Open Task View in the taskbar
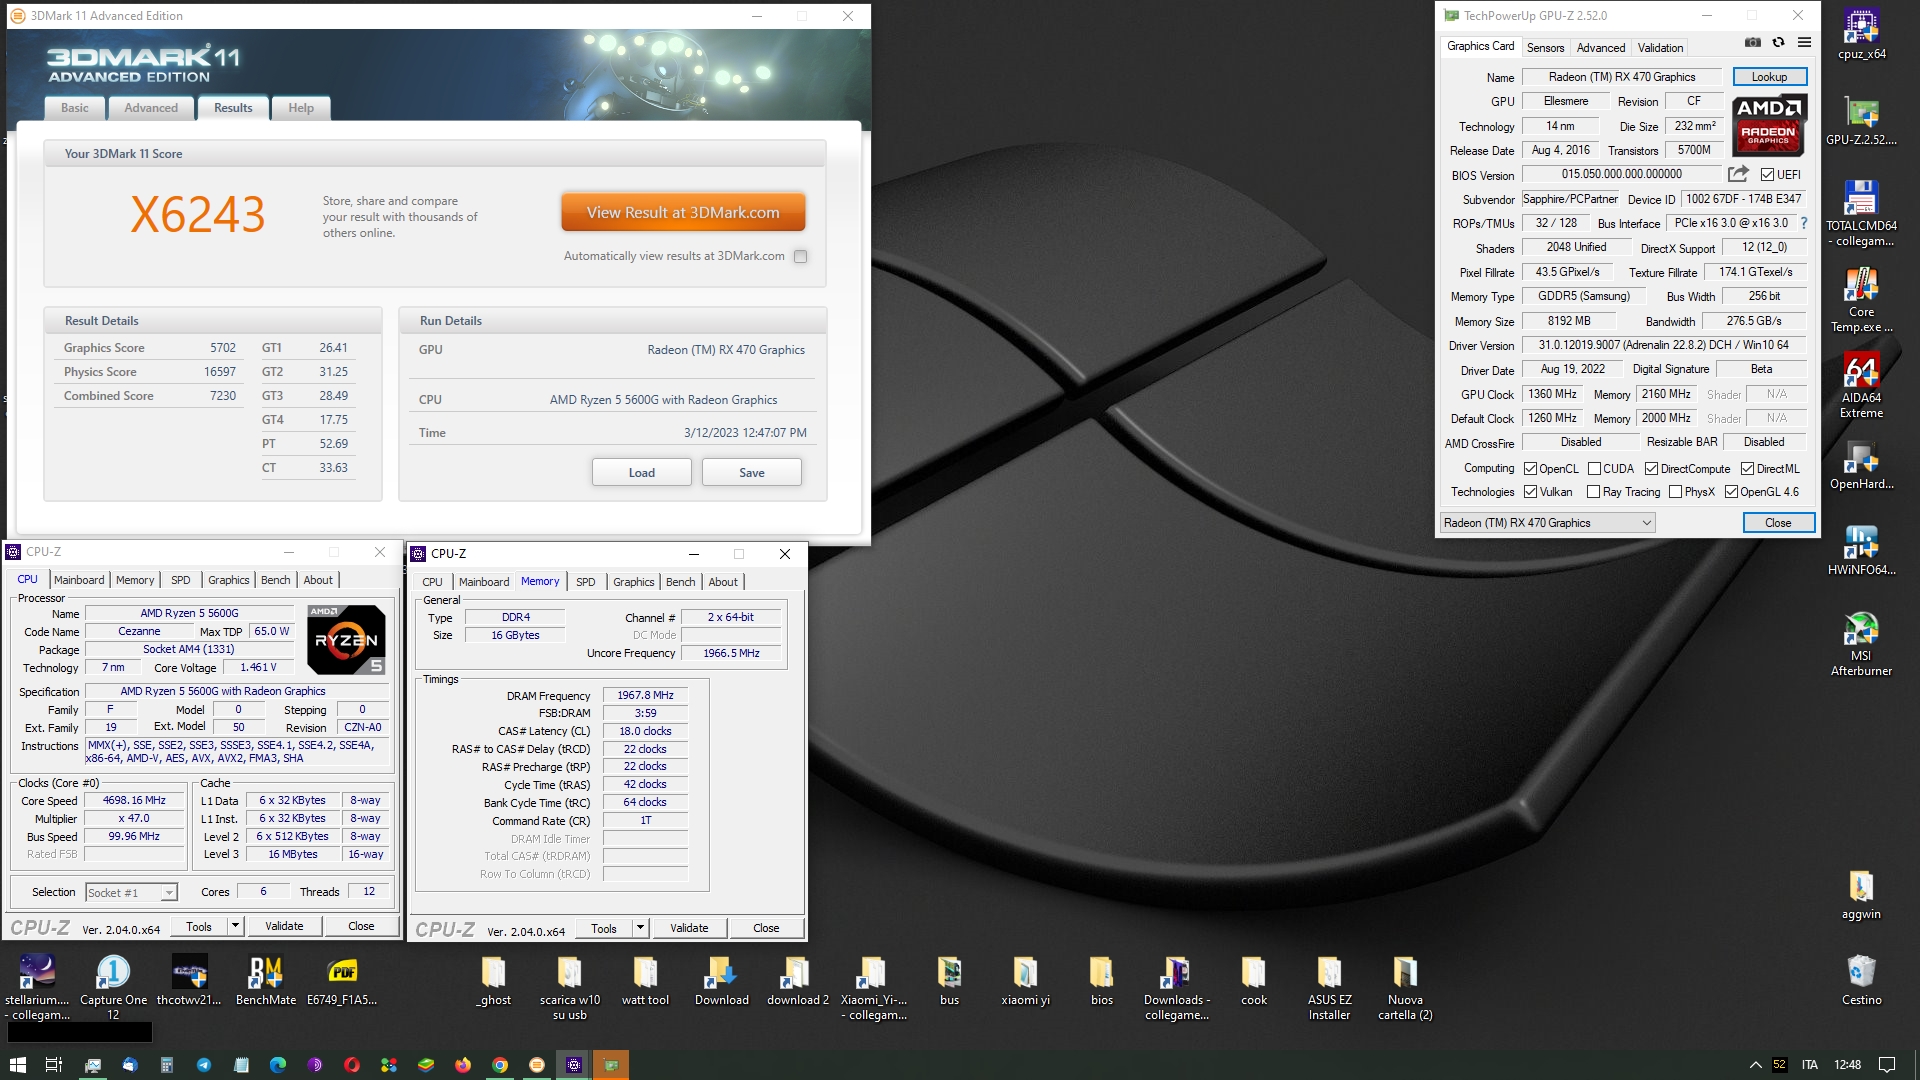 pos(54,1065)
